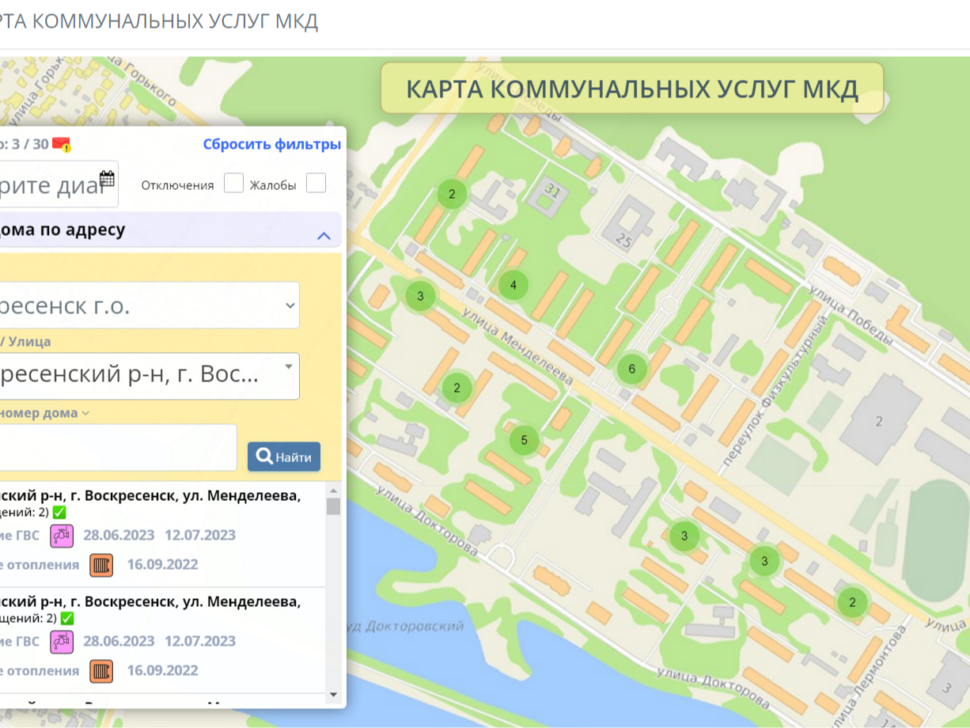Viewport: 970px width, 728px height.
Task: Click the results list scrollbar down arrow
Action: [x=334, y=693]
